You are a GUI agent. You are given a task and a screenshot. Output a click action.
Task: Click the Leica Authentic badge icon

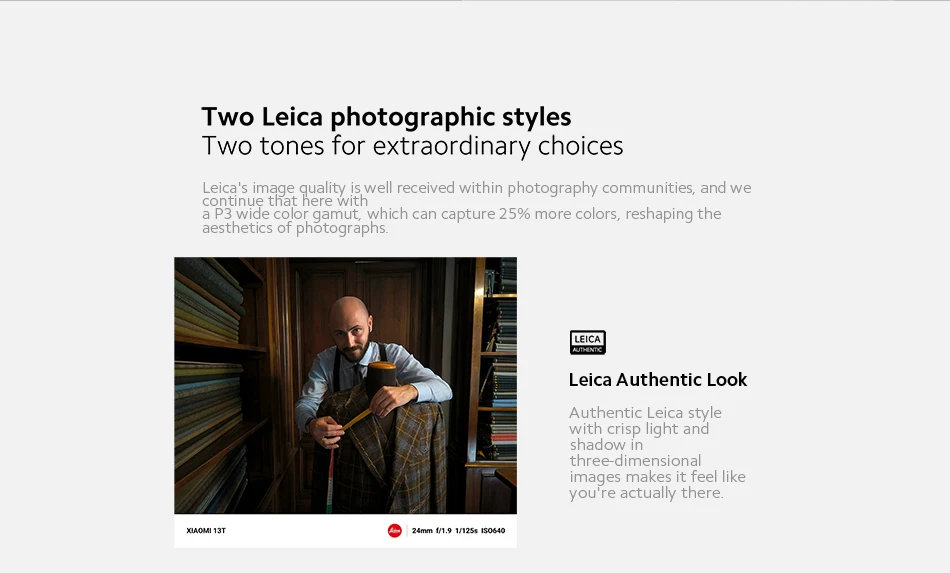[x=587, y=343]
